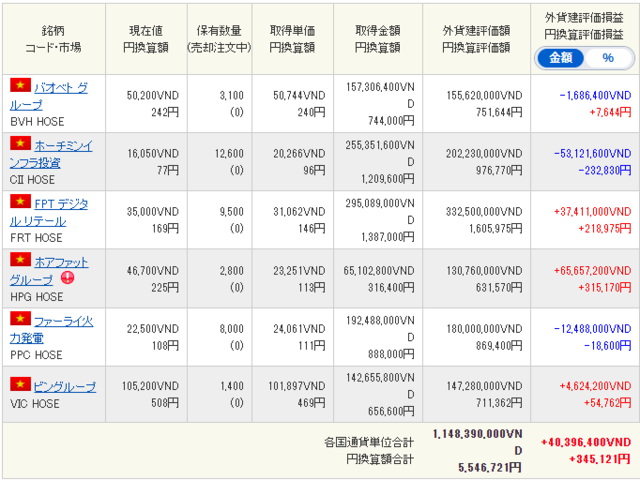Click the 332,500,000VND valuation amount
The width and height of the screenshot is (640, 480).
click(x=484, y=211)
